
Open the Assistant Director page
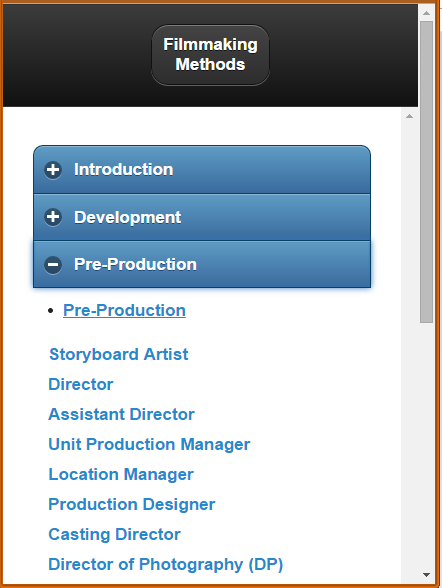pos(121,414)
